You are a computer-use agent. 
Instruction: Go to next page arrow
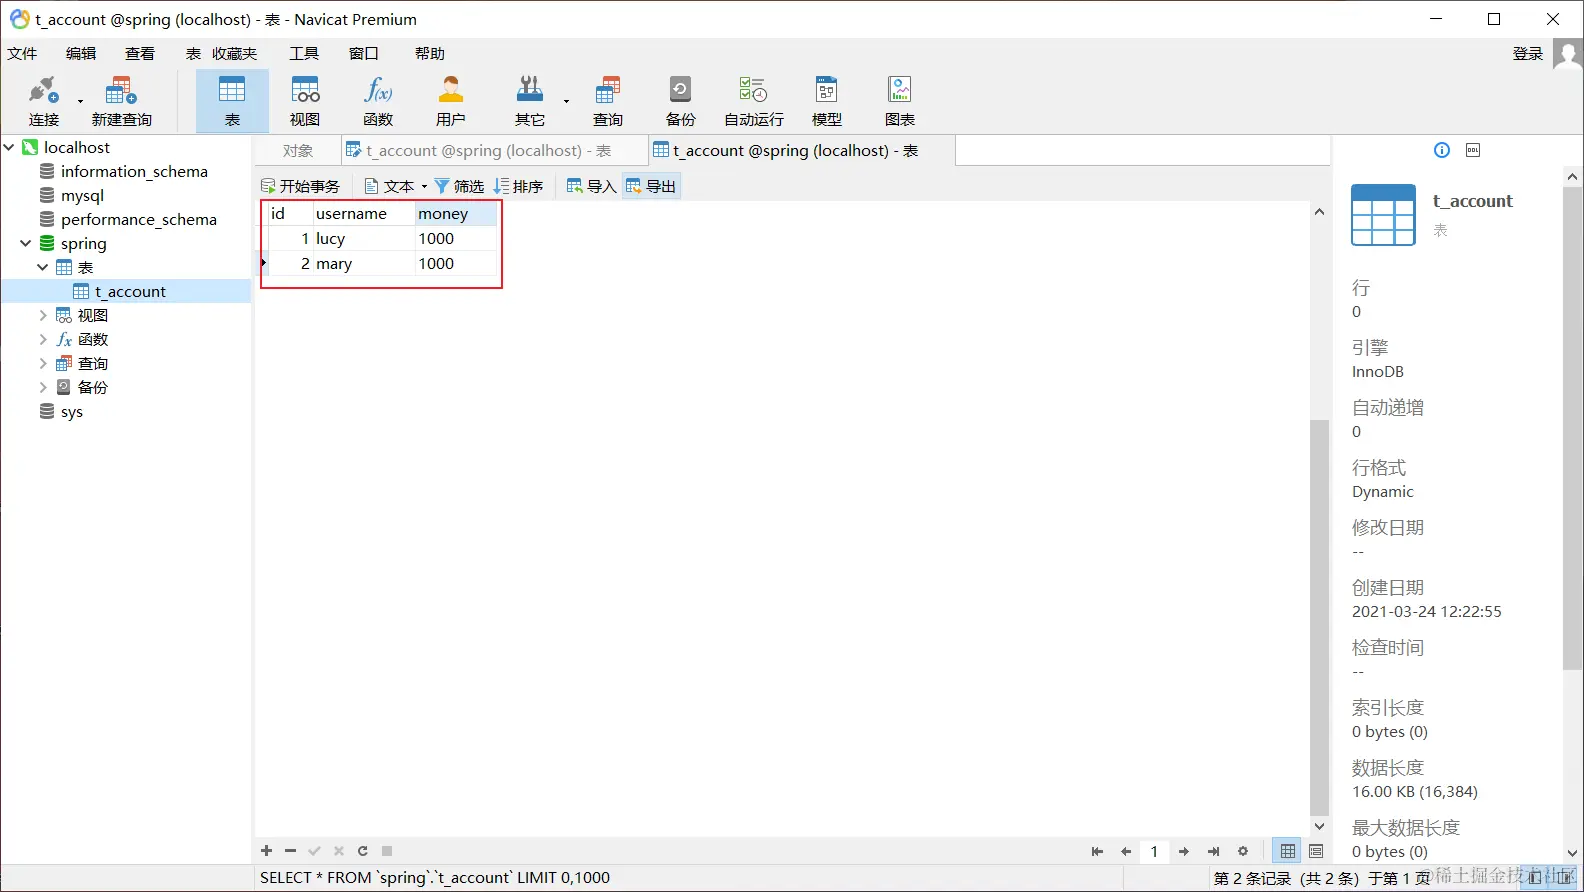[1184, 852]
